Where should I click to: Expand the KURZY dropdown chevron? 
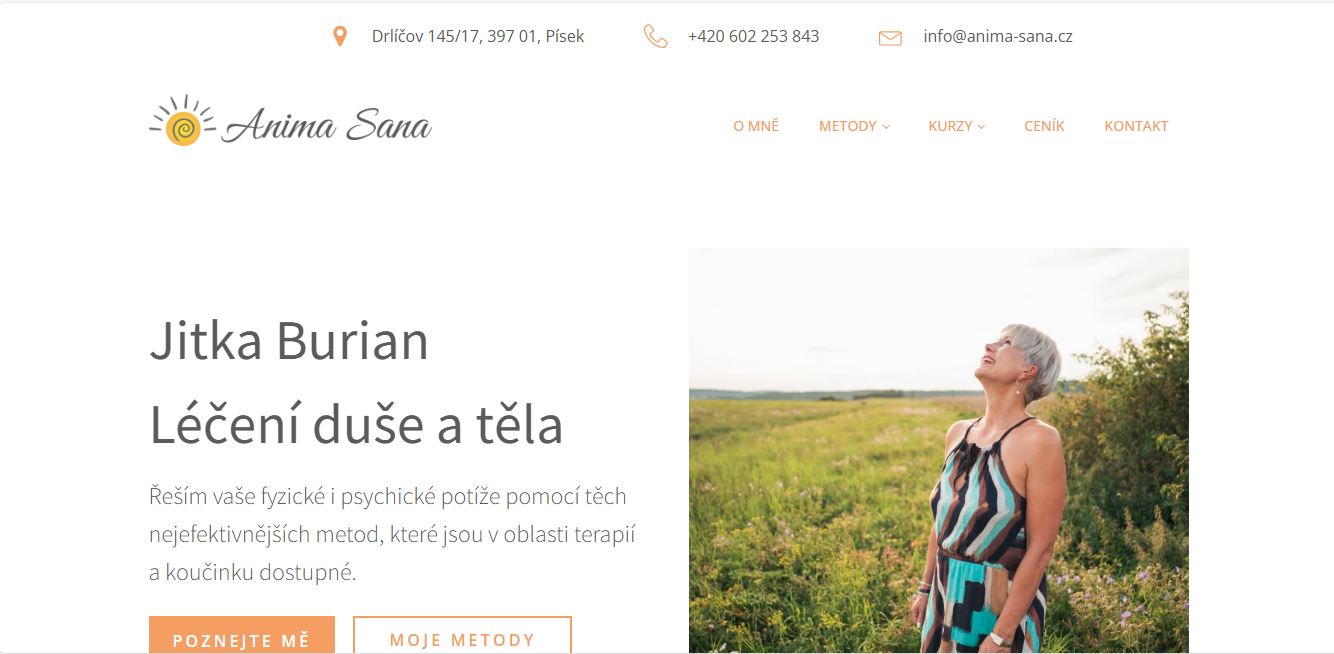tap(981, 127)
